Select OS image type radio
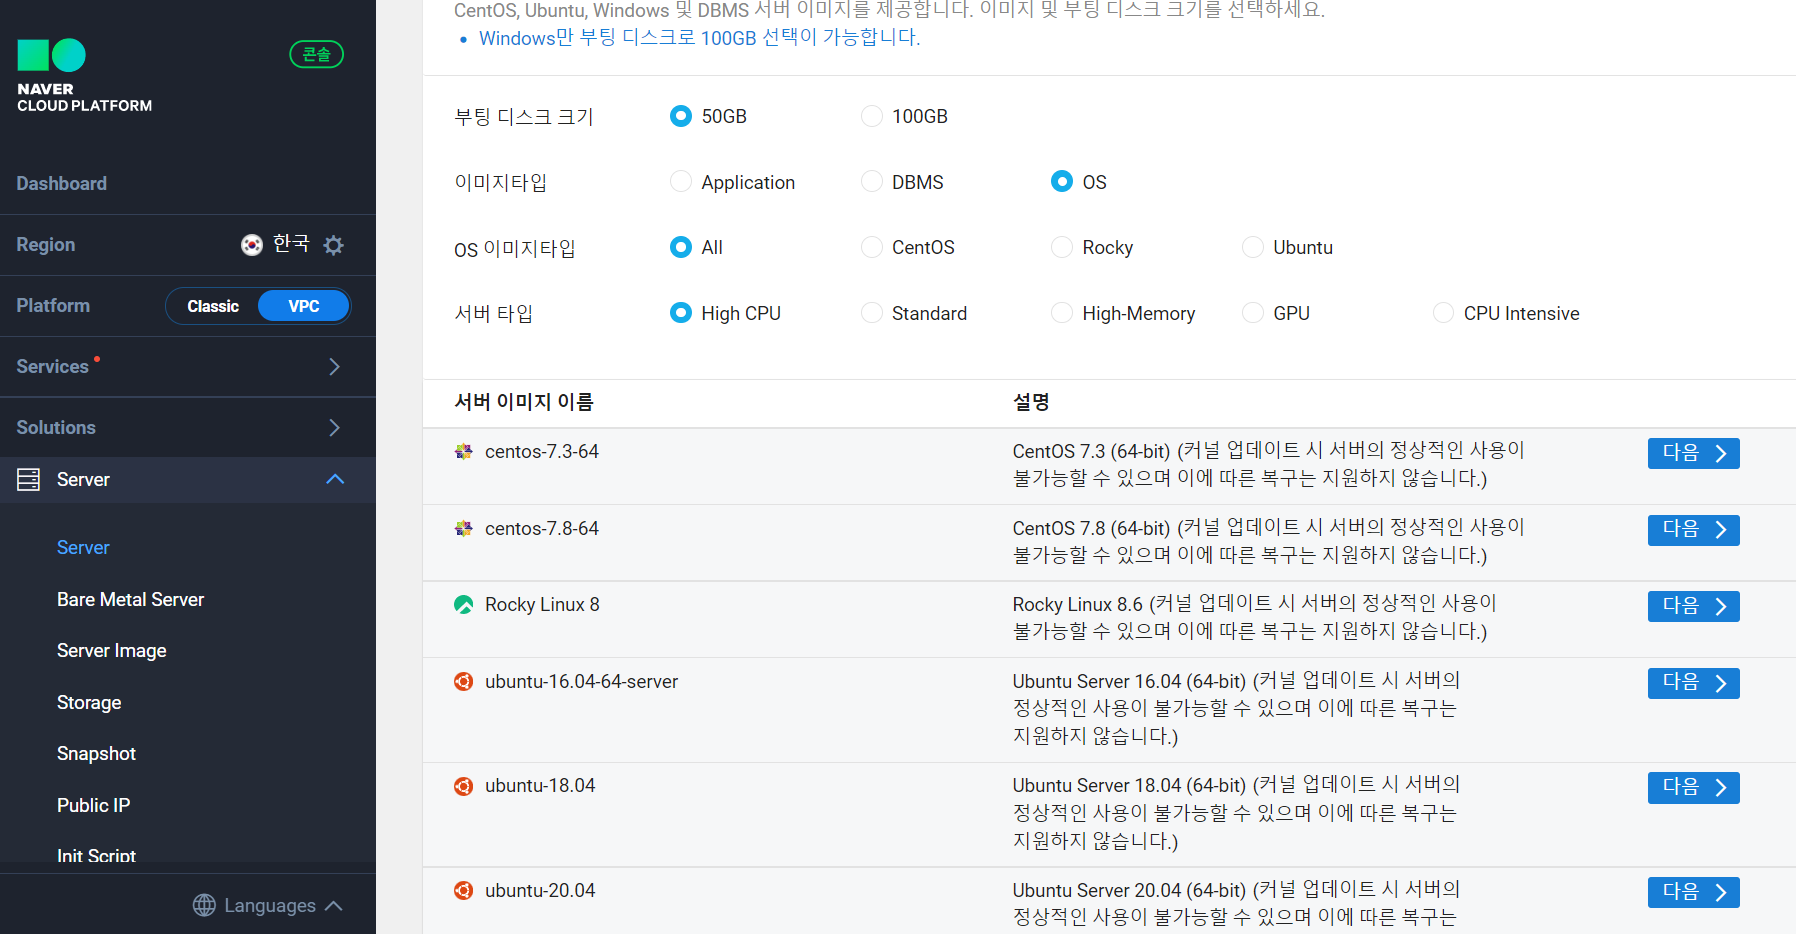 (1062, 182)
